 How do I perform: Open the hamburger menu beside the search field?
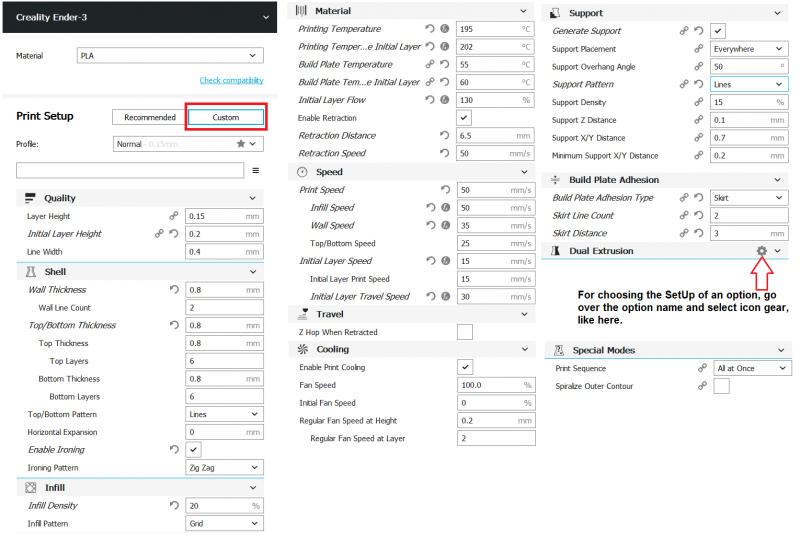255,170
